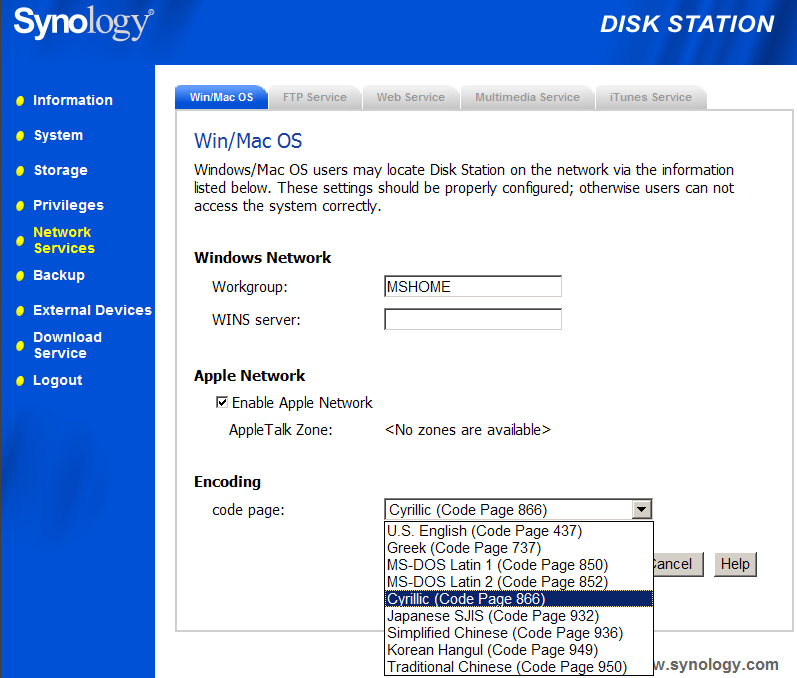797x678 pixels.
Task: Click the Cancel button
Action: [678, 564]
